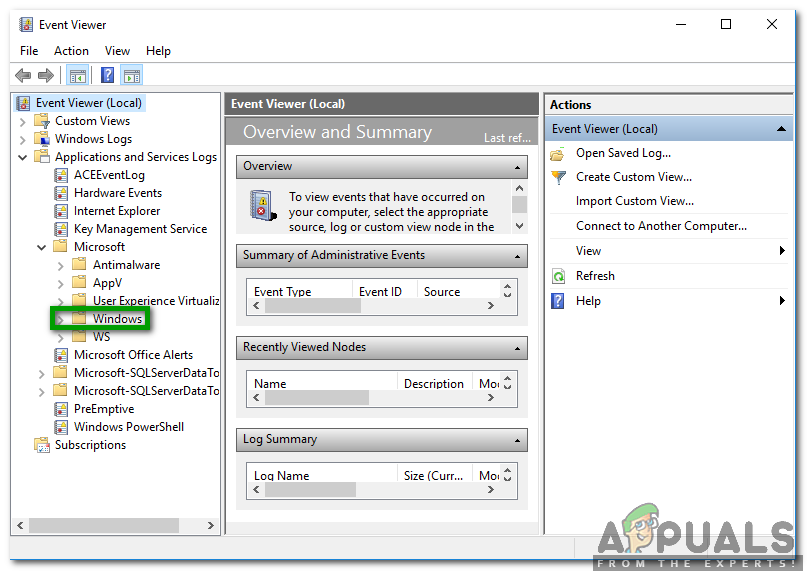Screen dimensions: 807x571
Task: Collapse Event Viewer (Local) actions group
Action: click(781, 129)
